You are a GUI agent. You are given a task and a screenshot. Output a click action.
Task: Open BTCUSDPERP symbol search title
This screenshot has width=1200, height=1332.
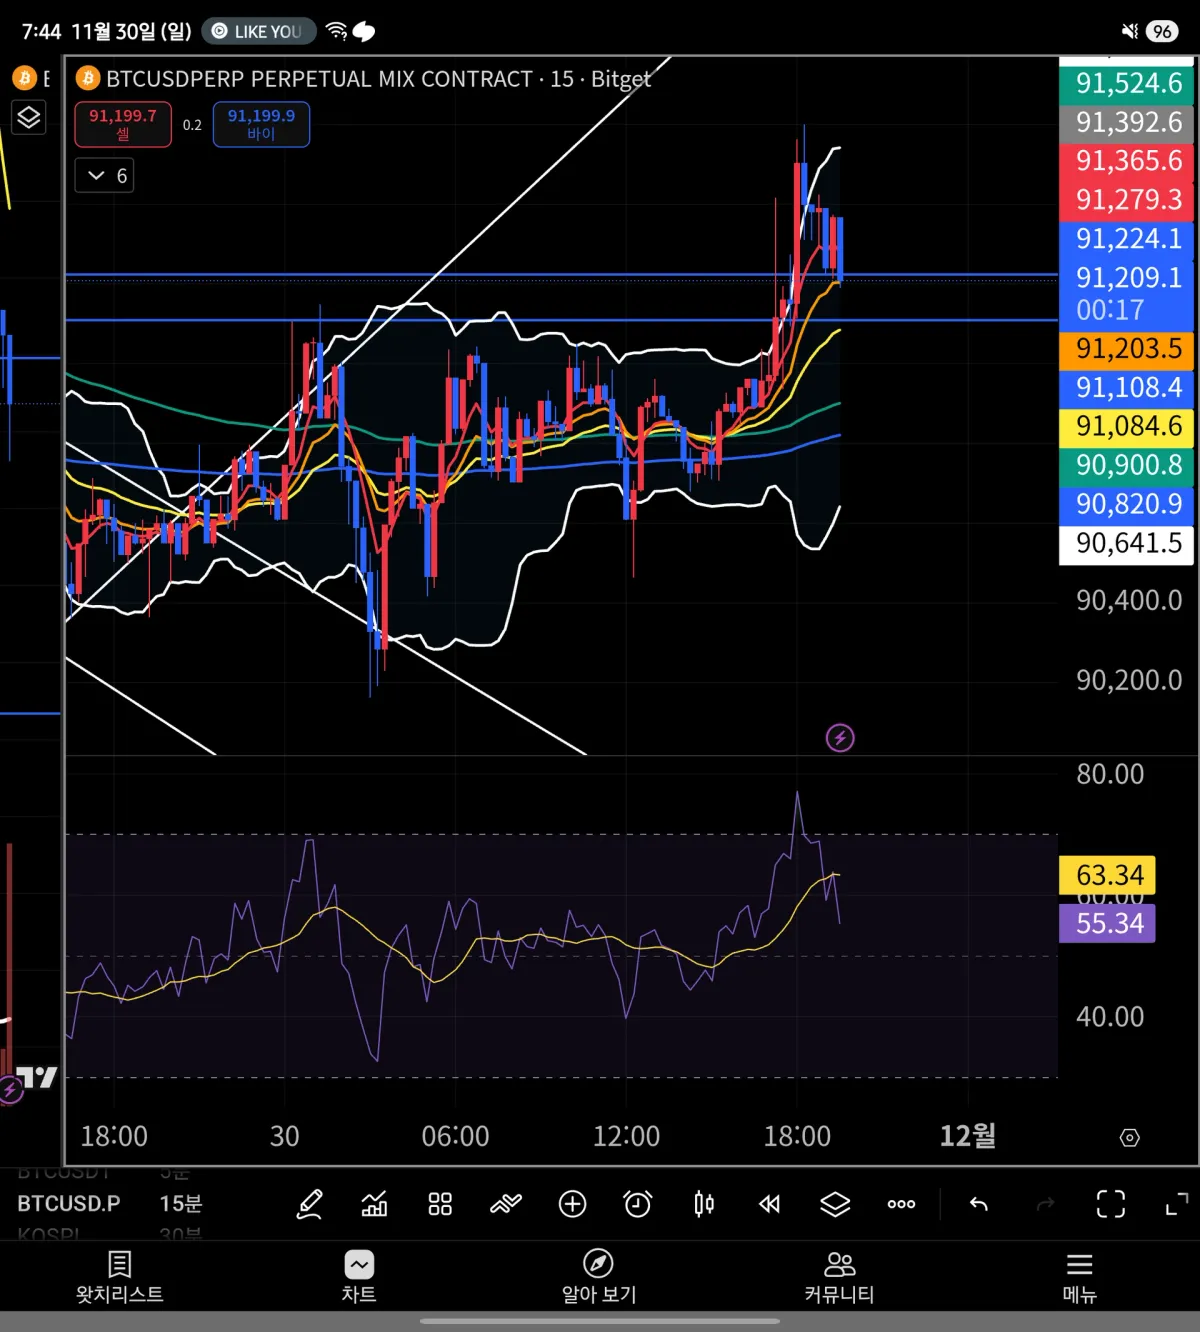tap(319, 79)
